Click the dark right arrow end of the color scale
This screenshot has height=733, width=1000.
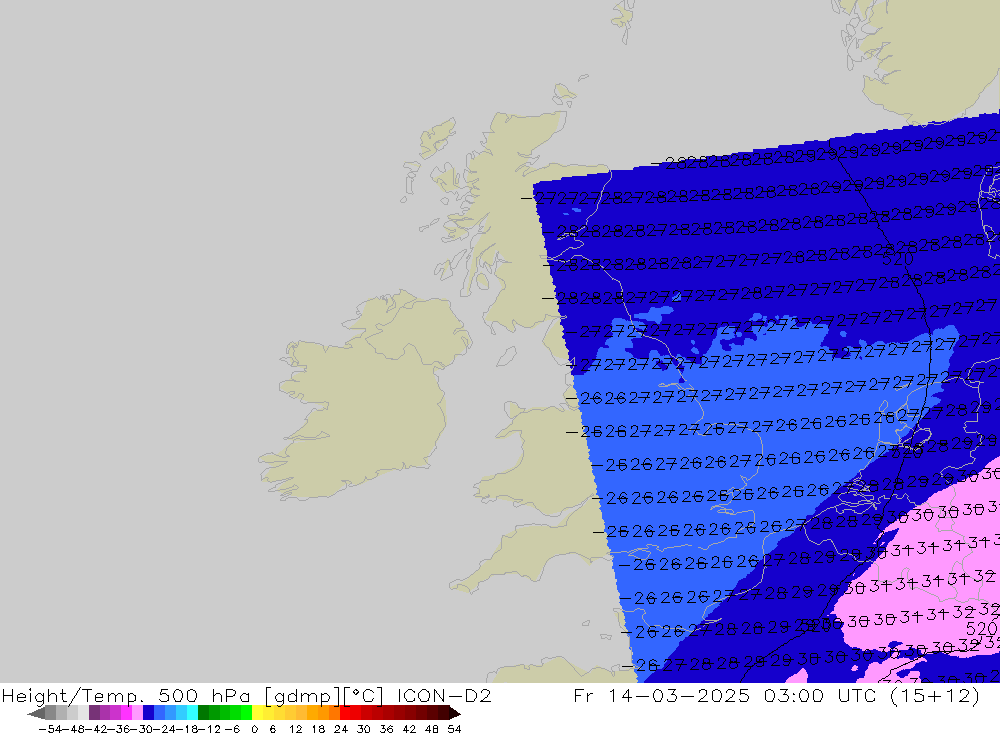coord(455,713)
